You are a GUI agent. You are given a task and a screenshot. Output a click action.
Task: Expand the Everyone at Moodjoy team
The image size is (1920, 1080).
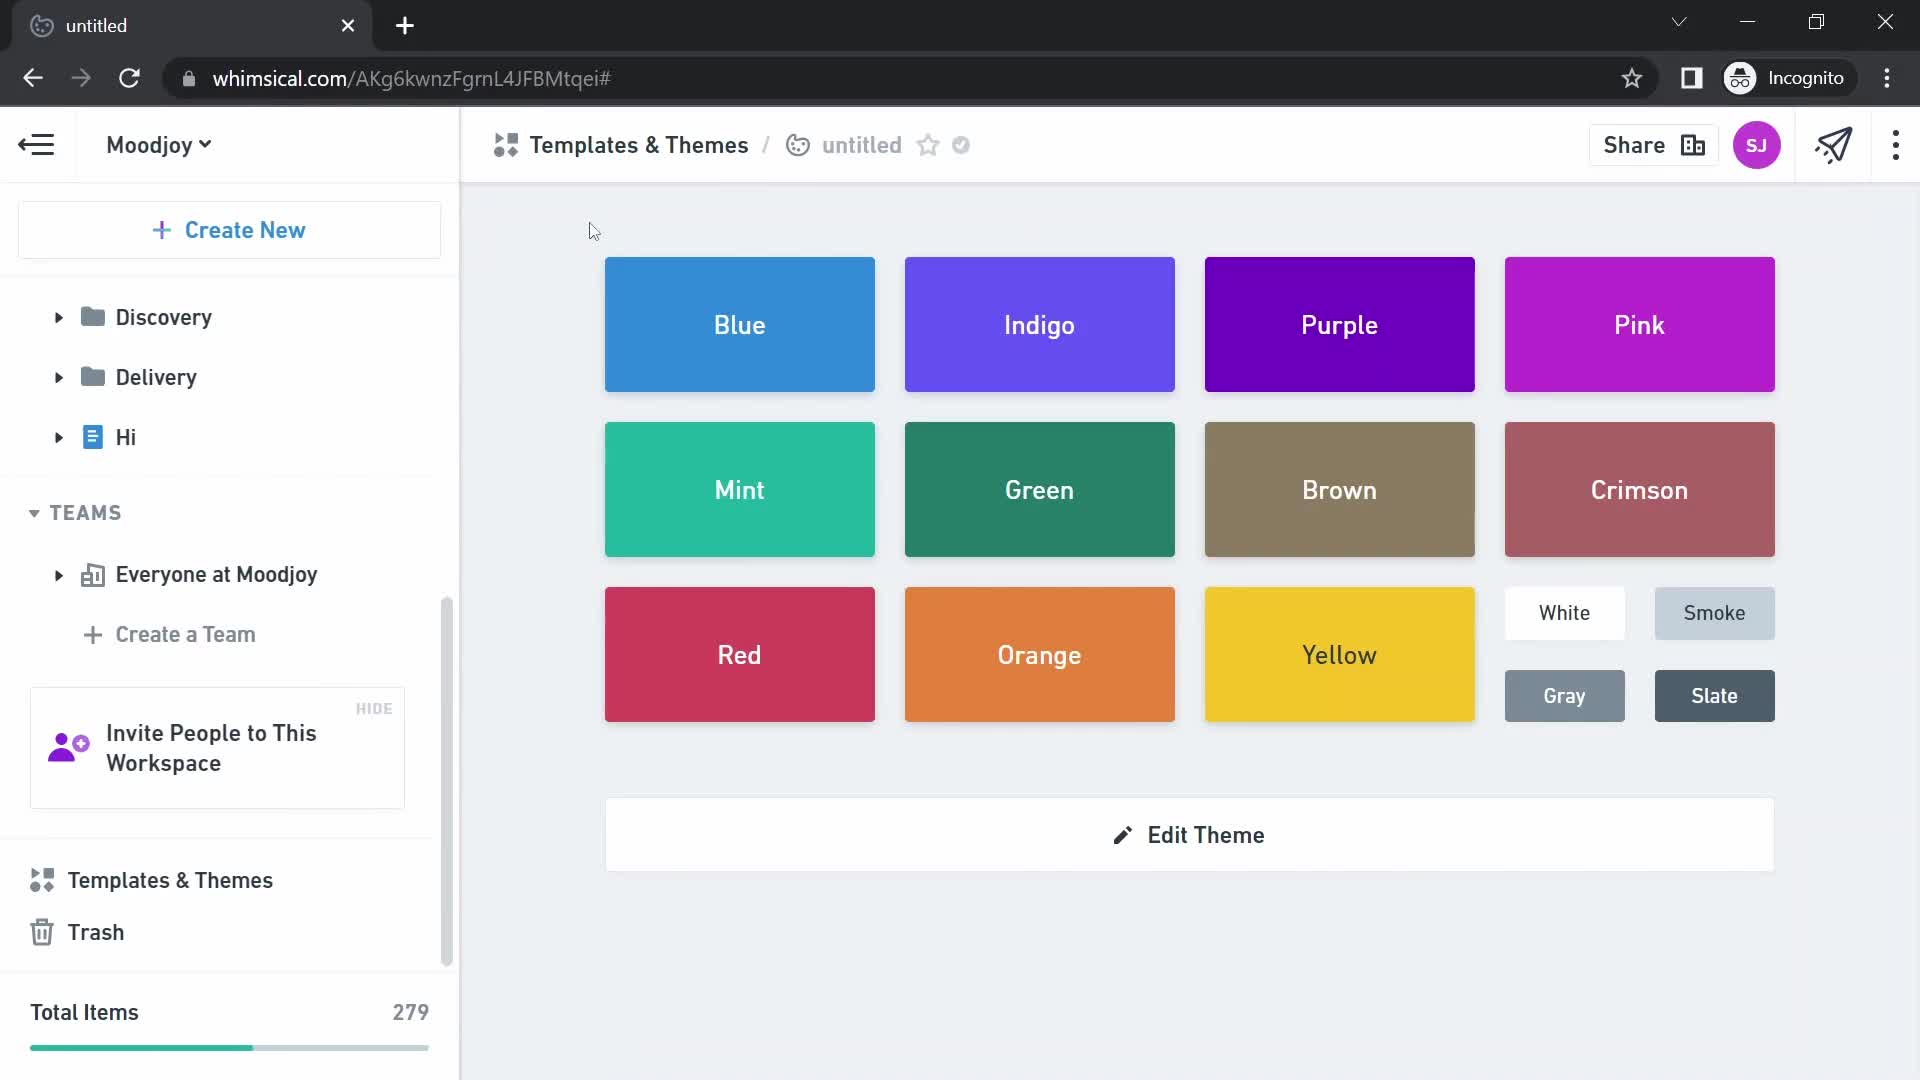click(58, 574)
